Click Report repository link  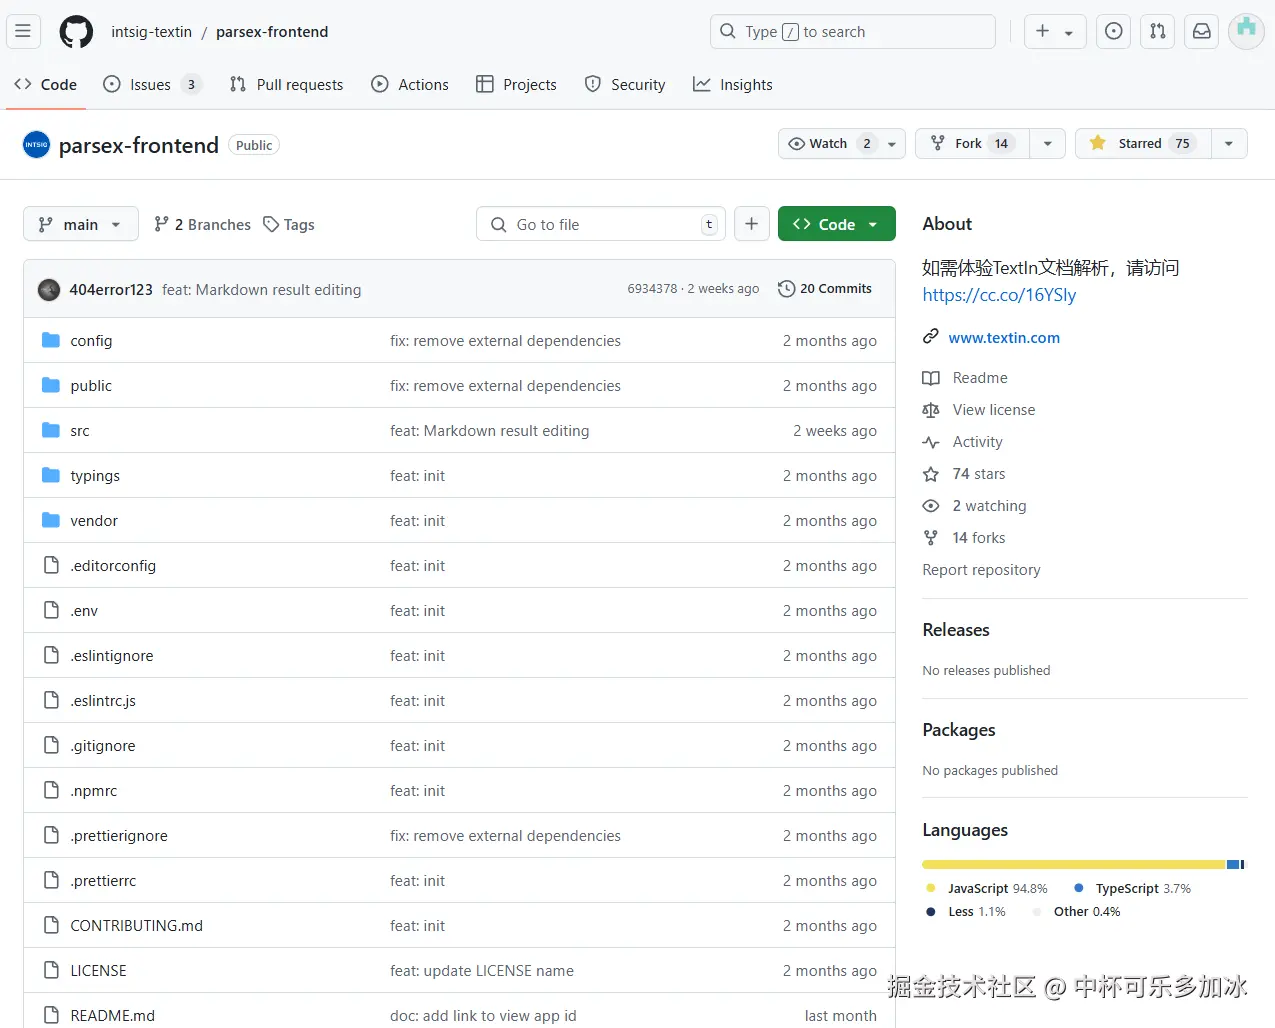(981, 570)
